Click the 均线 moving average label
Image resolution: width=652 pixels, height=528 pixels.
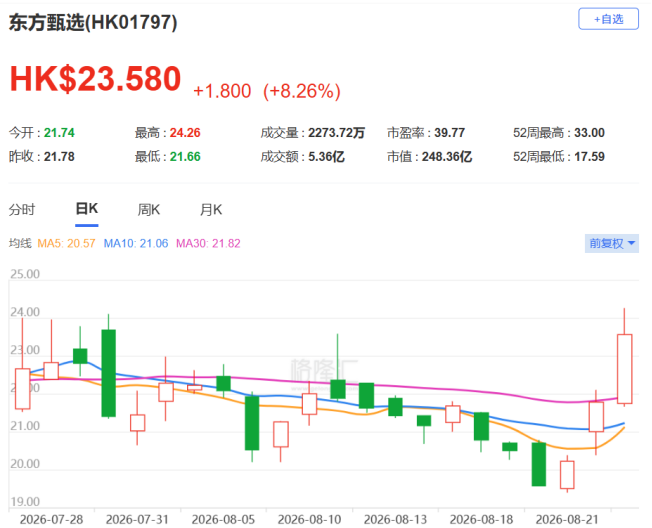click(x=20, y=243)
